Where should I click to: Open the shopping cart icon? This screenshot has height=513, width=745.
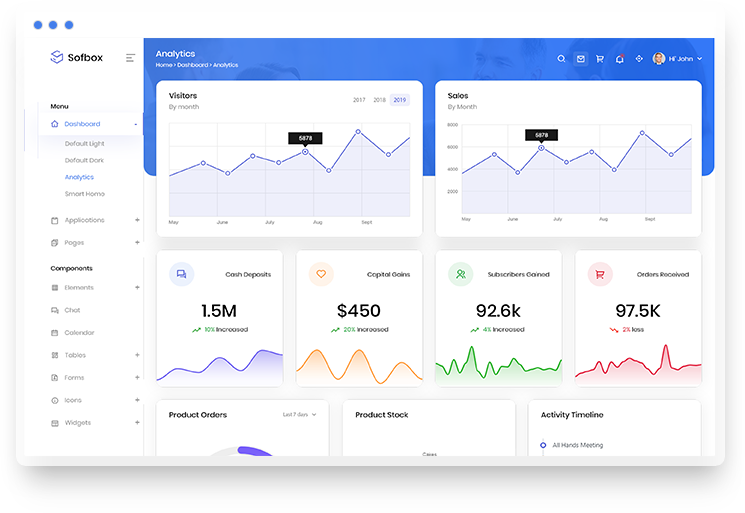[x=600, y=59]
